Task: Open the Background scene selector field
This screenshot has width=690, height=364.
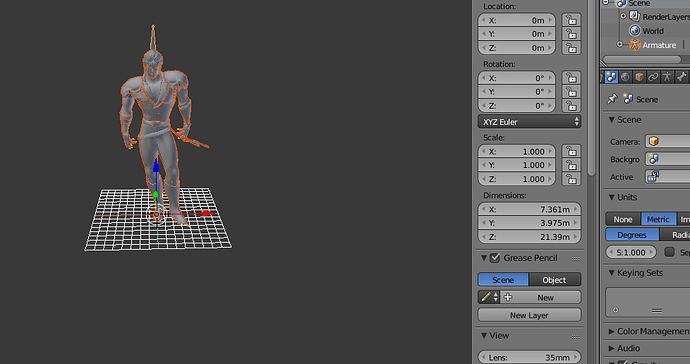Action: (668, 159)
